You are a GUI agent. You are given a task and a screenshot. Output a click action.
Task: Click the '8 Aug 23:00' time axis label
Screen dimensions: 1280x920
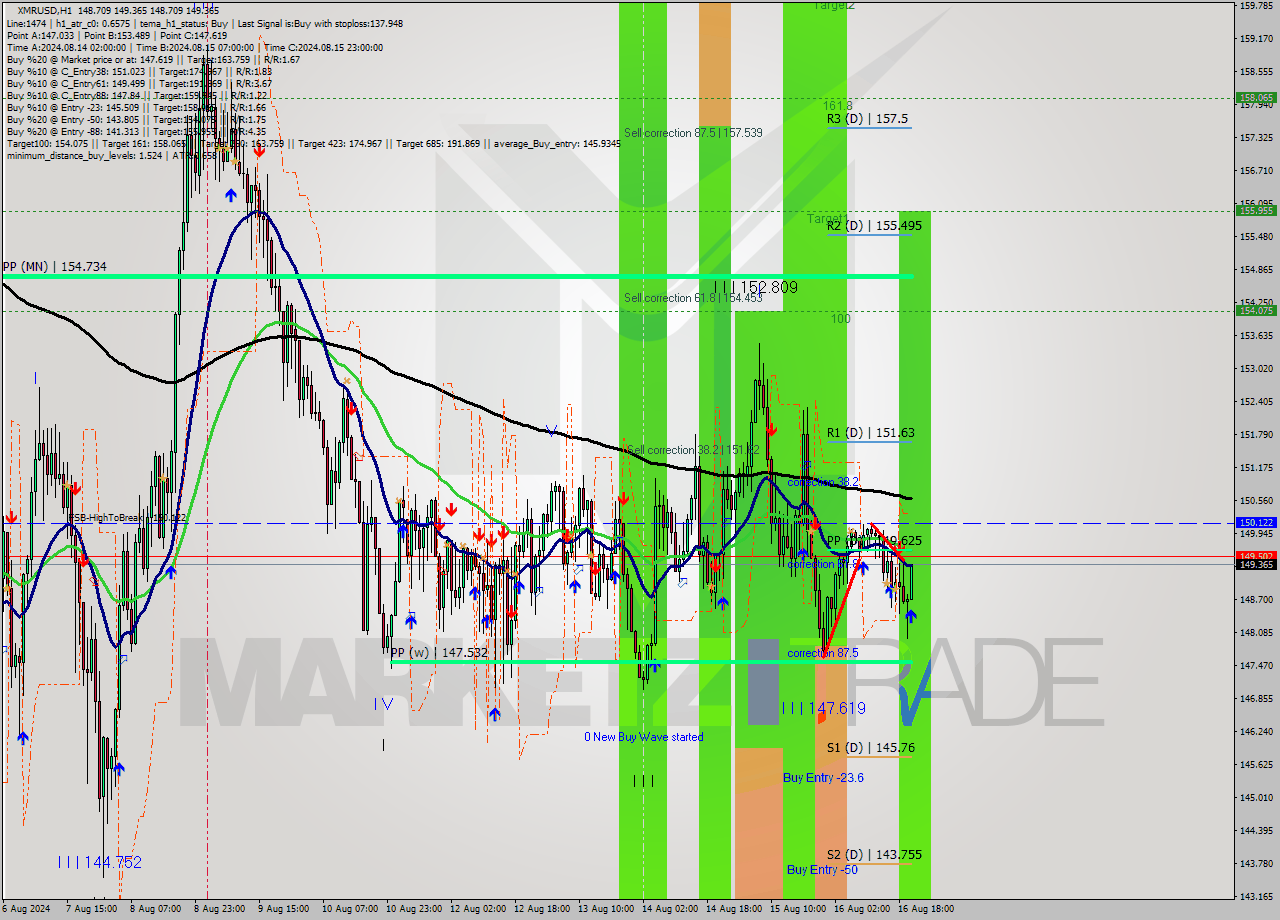click(x=221, y=909)
